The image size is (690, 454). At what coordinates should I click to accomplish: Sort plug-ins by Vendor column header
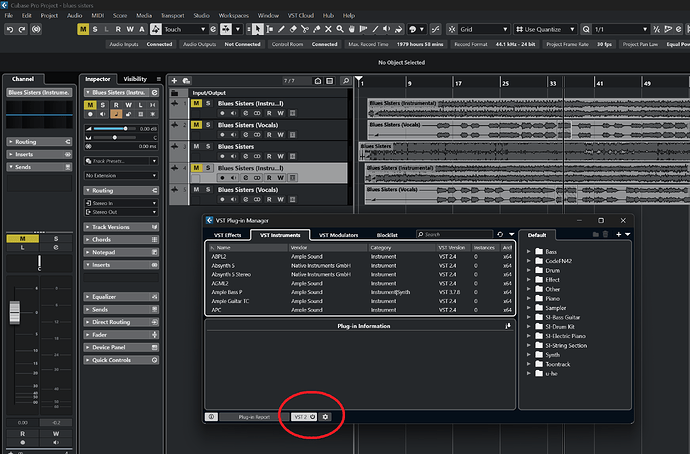click(328, 248)
